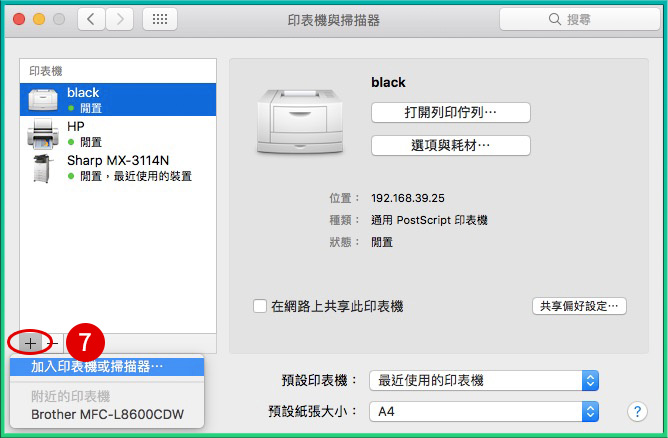
Task: Show all preferences grid icon
Action: pyautogui.click(x=160, y=19)
